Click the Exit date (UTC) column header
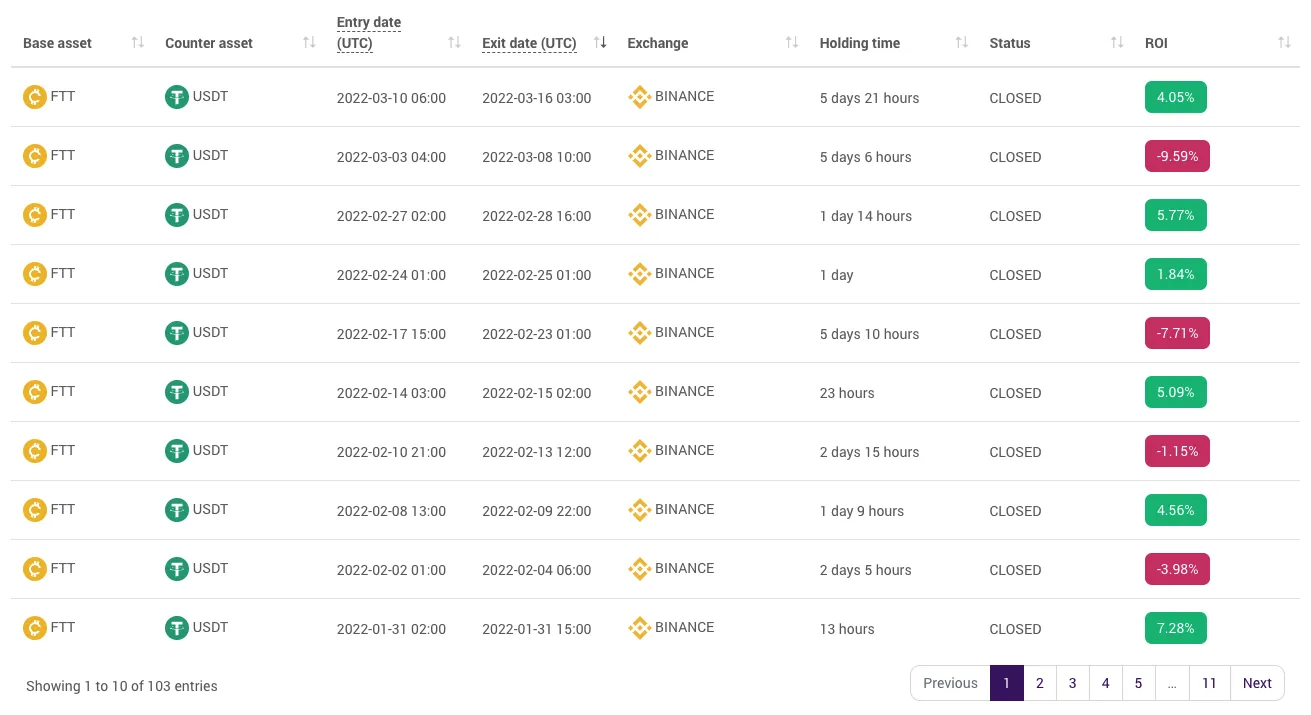This screenshot has height=715, width=1311. click(x=529, y=43)
